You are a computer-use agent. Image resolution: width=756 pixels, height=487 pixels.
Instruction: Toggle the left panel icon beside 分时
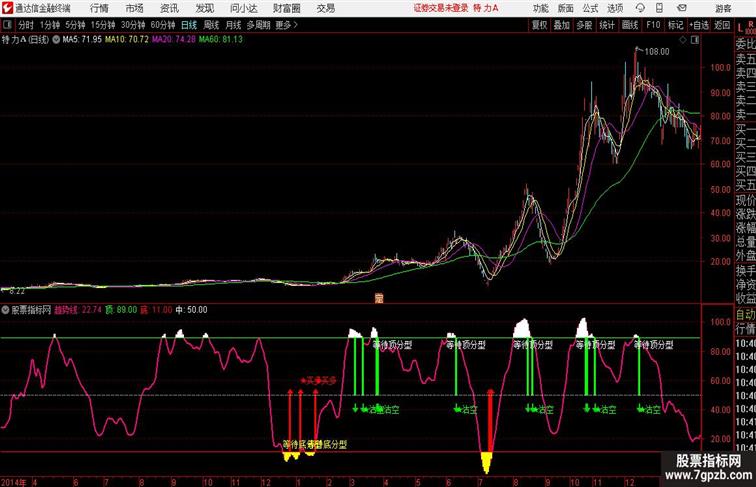7,25
